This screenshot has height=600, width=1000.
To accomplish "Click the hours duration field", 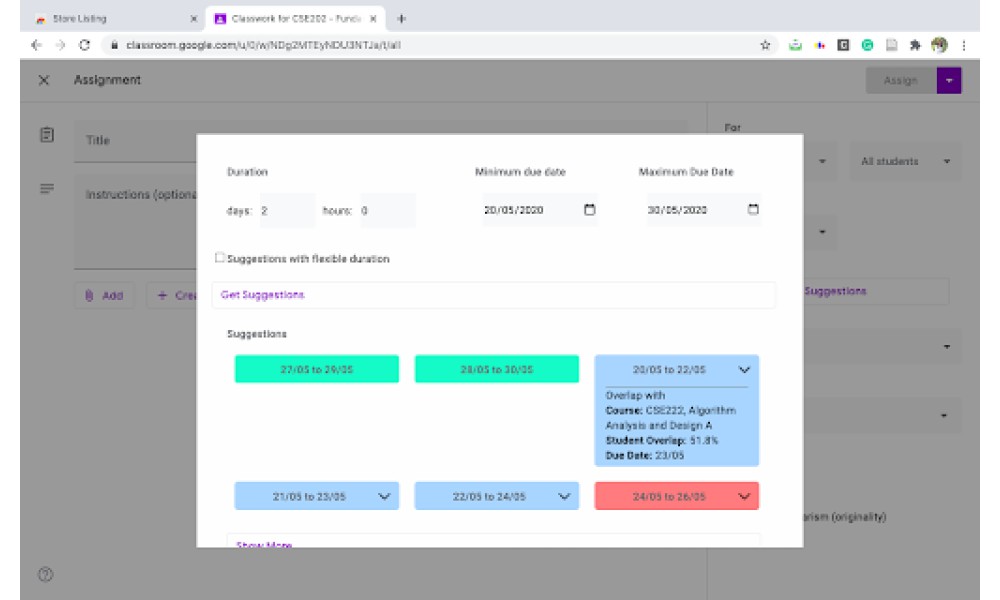I will point(387,210).
